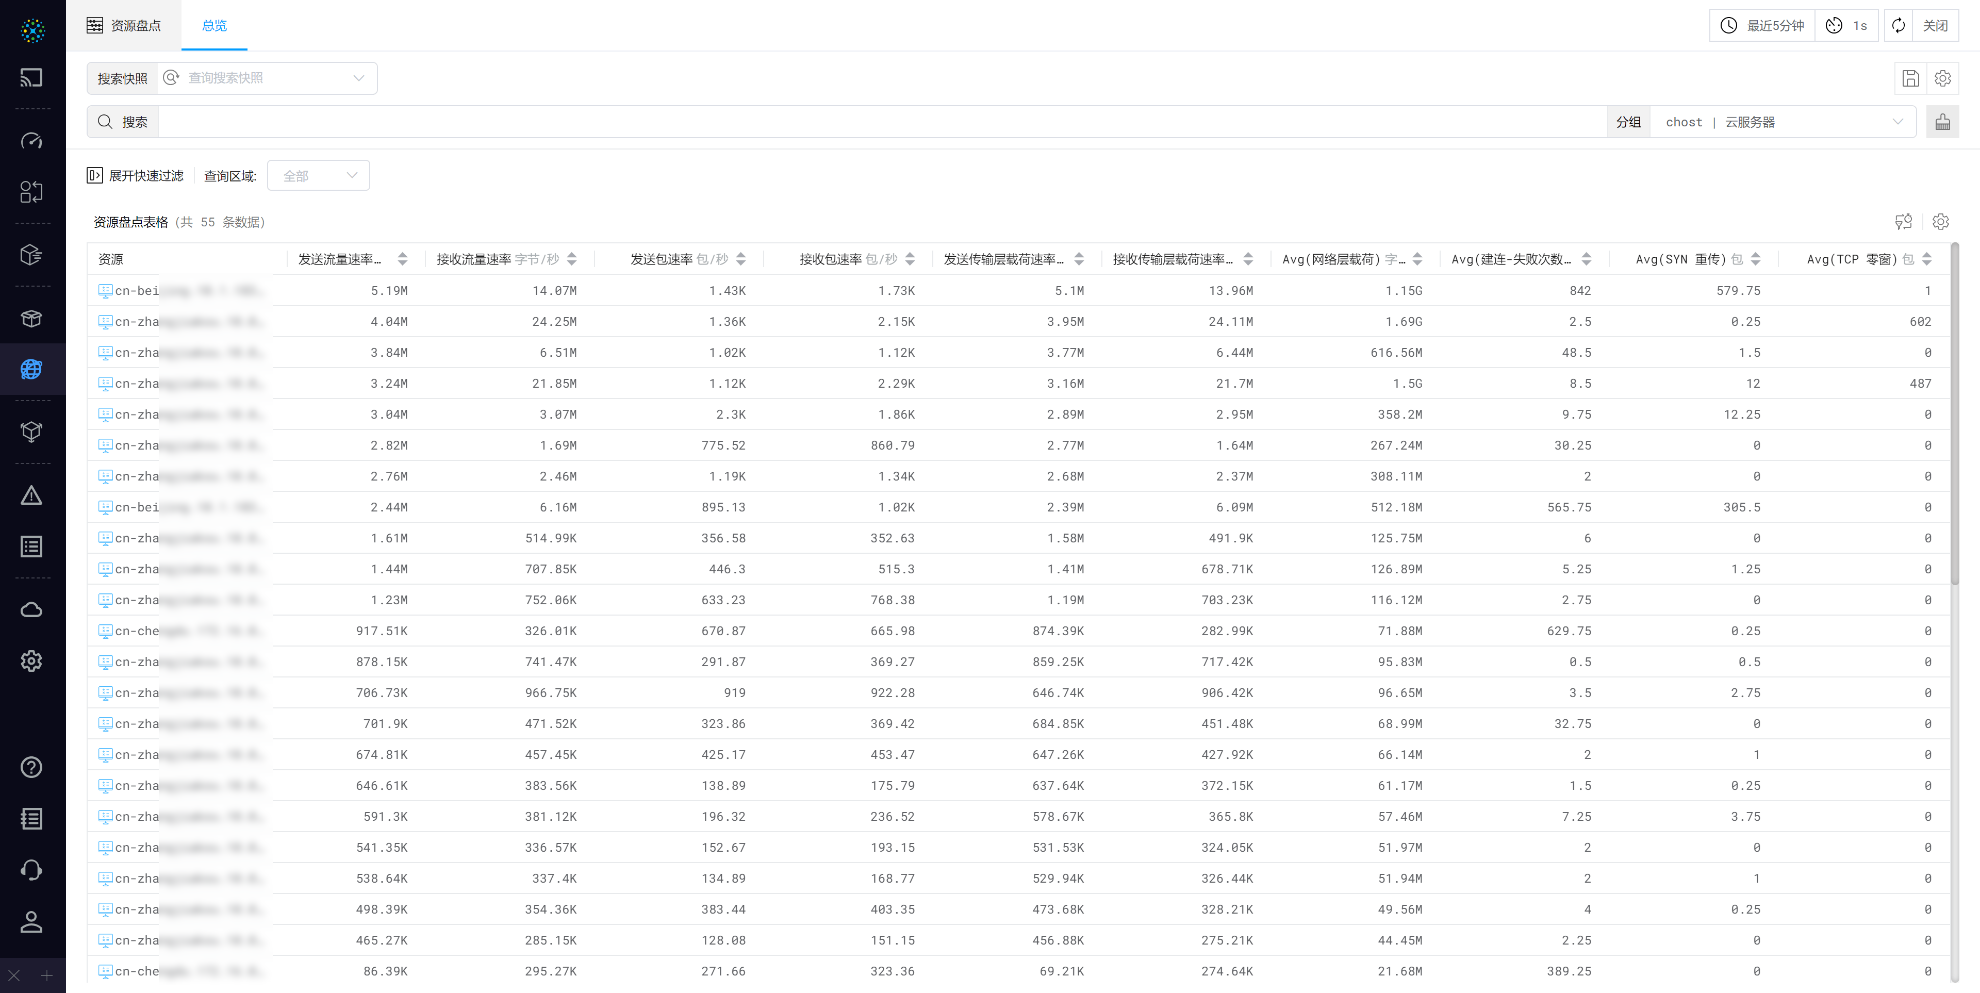Click the help question mark sidebar icon
1980x993 pixels.
click(32, 767)
